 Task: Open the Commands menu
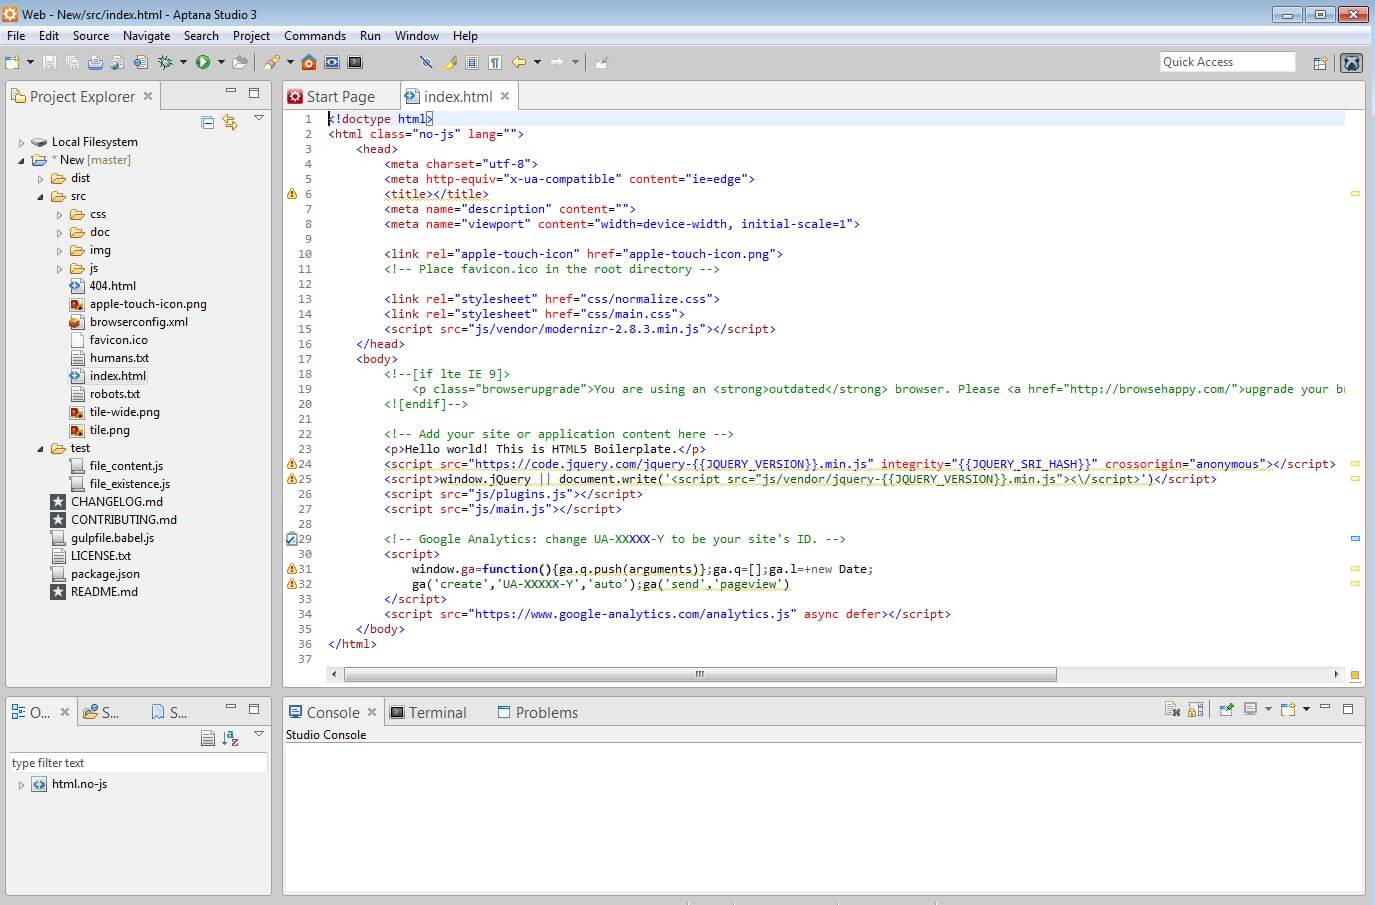click(x=315, y=35)
